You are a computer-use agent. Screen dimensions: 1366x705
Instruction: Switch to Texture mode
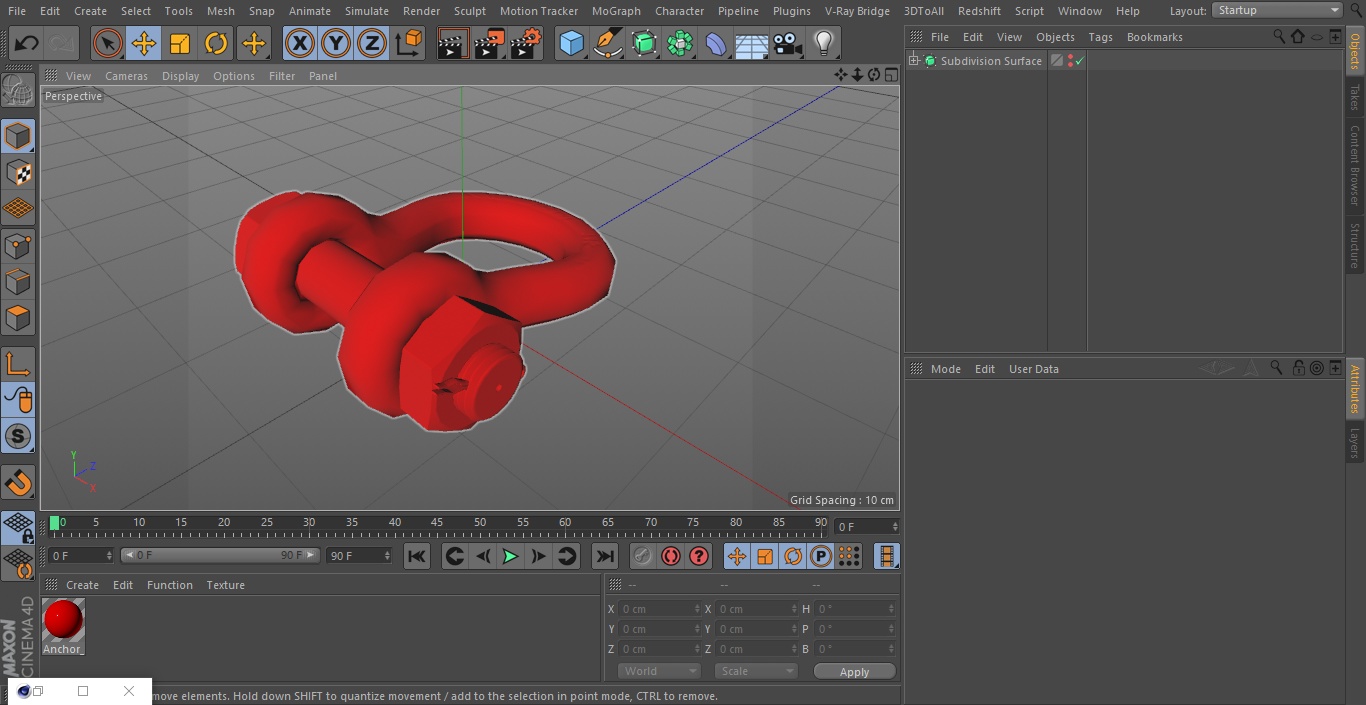(18, 172)
